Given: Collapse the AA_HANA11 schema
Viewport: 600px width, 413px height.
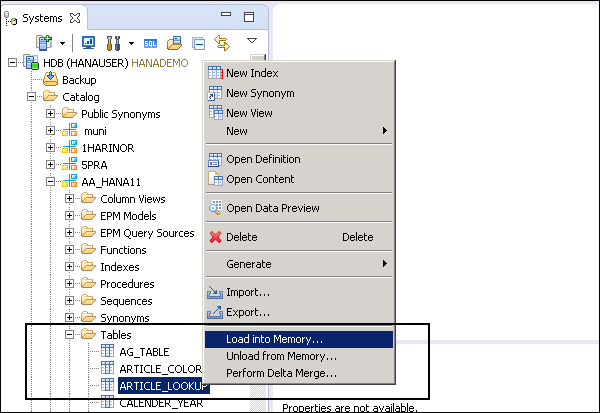Looking at the screenshot, I should pos(50,181).
